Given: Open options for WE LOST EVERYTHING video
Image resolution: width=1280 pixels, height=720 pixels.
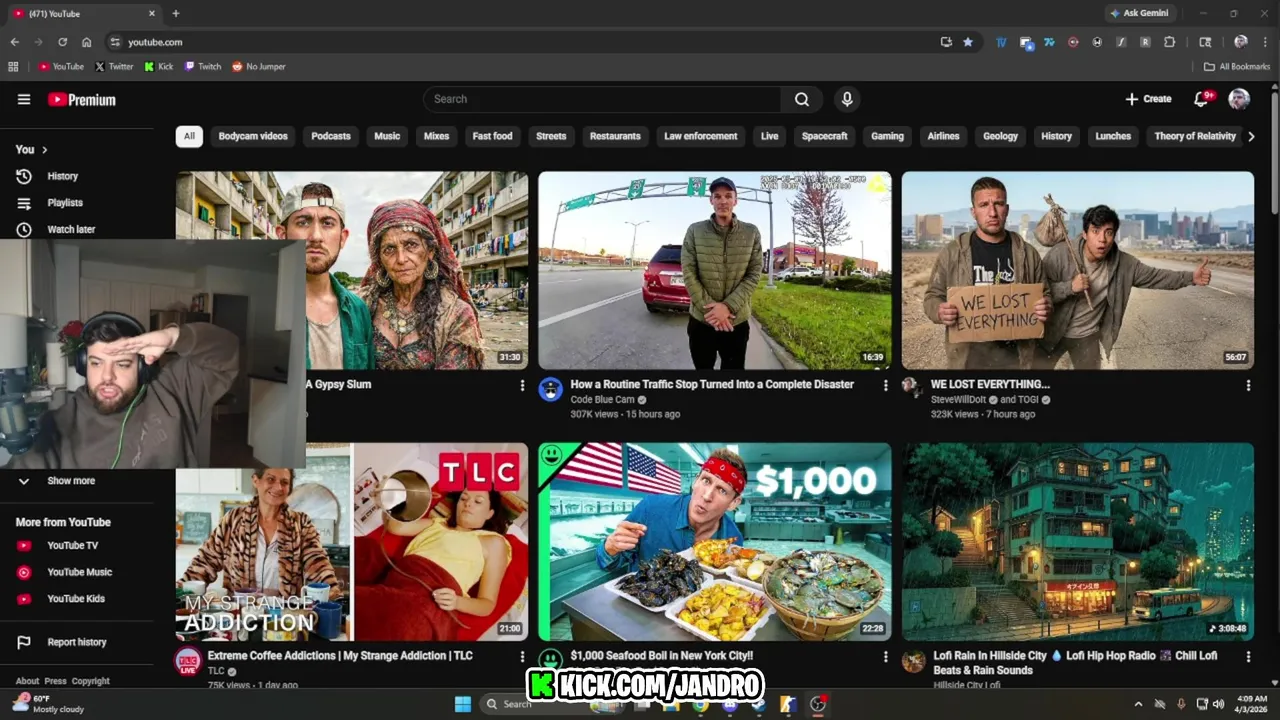Looking at the screenshot, I should click(x=1248, y=385).
